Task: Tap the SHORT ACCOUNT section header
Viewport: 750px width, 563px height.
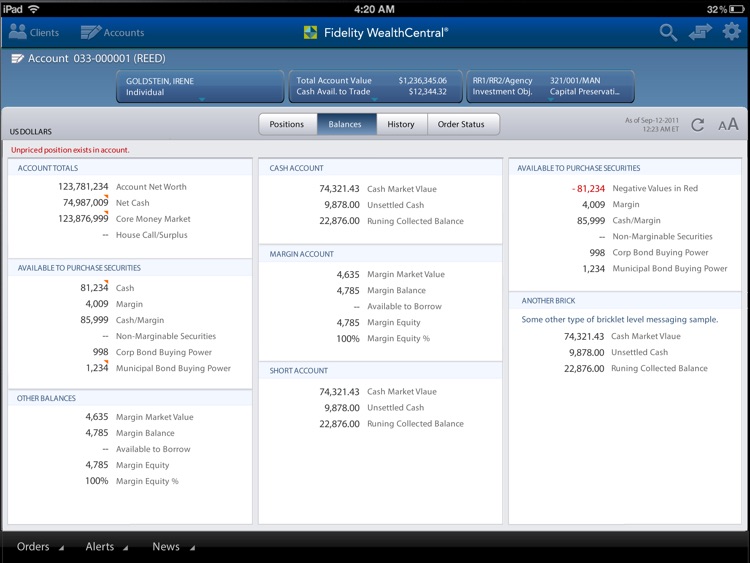Action: (298, 371)
